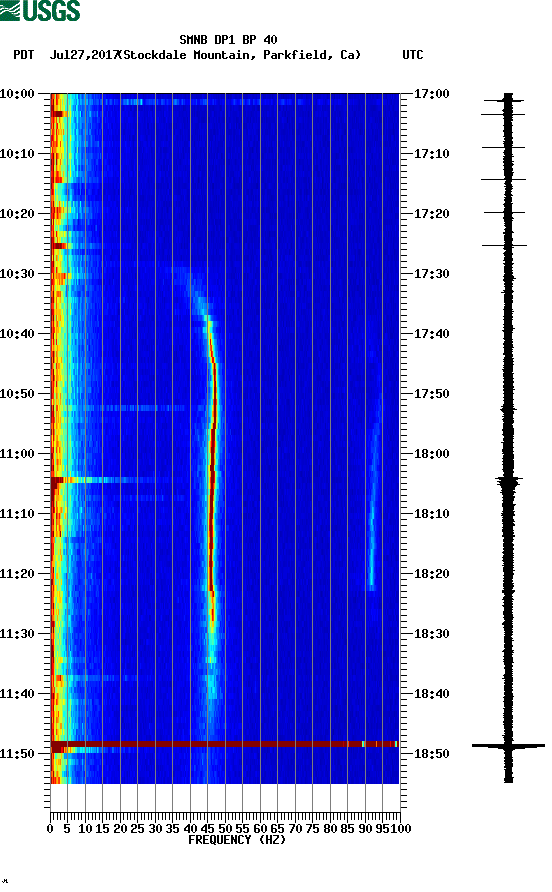Click the '10:30' PDT time label
This screenshot has height=892, width=552.
[x=17, y=274]
